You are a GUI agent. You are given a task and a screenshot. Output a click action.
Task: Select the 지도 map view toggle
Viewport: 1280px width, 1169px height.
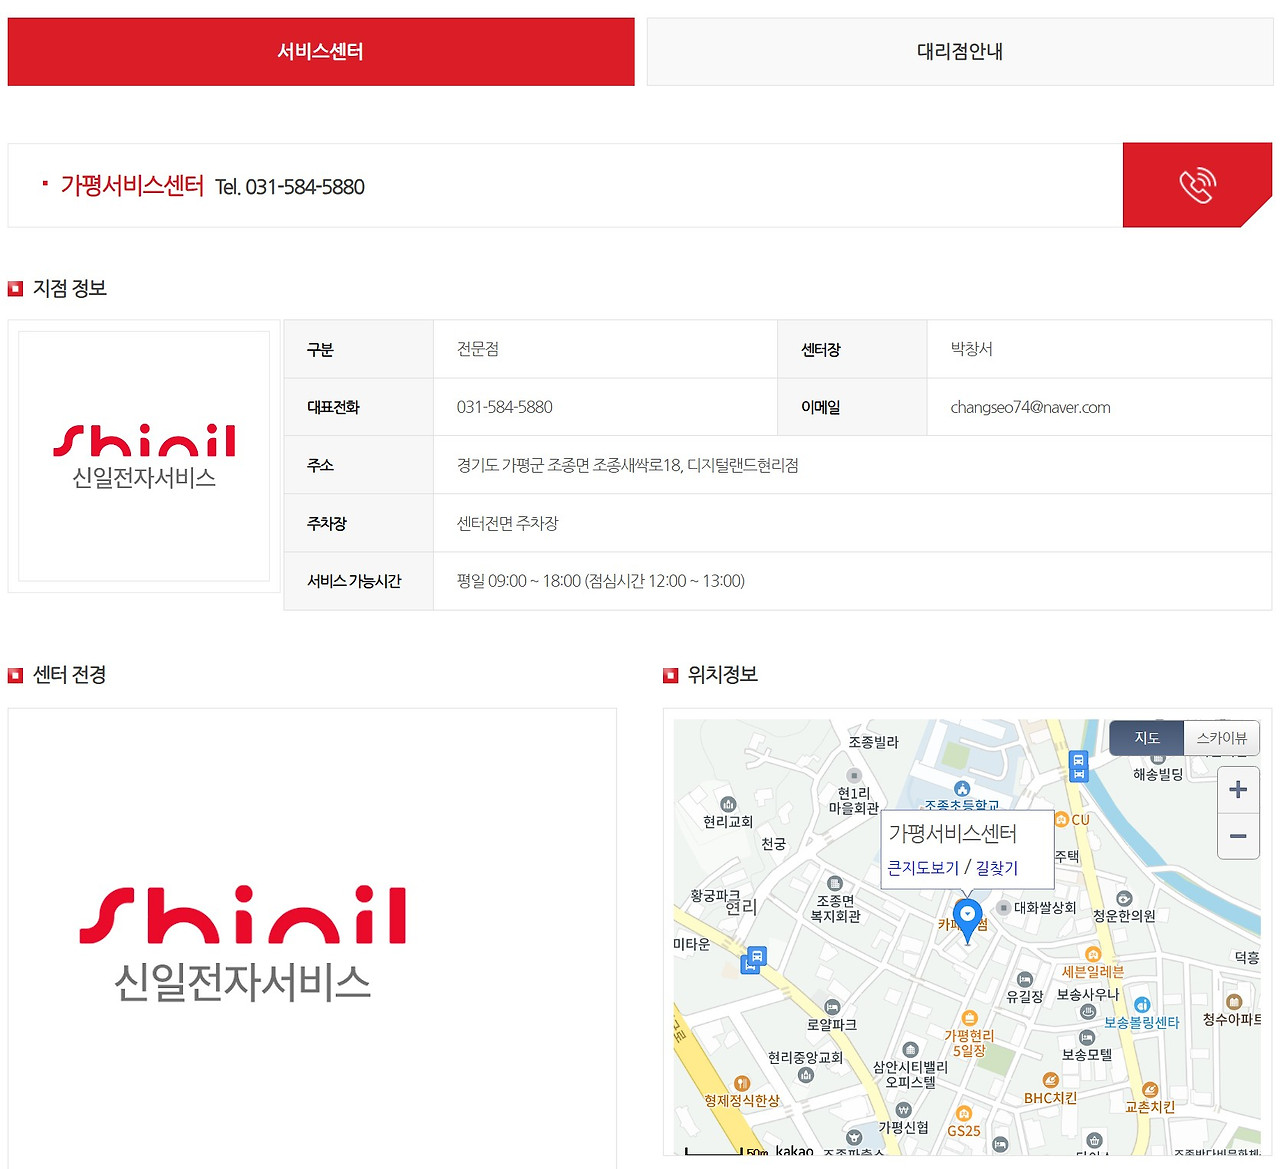(x=1147, y=738)
